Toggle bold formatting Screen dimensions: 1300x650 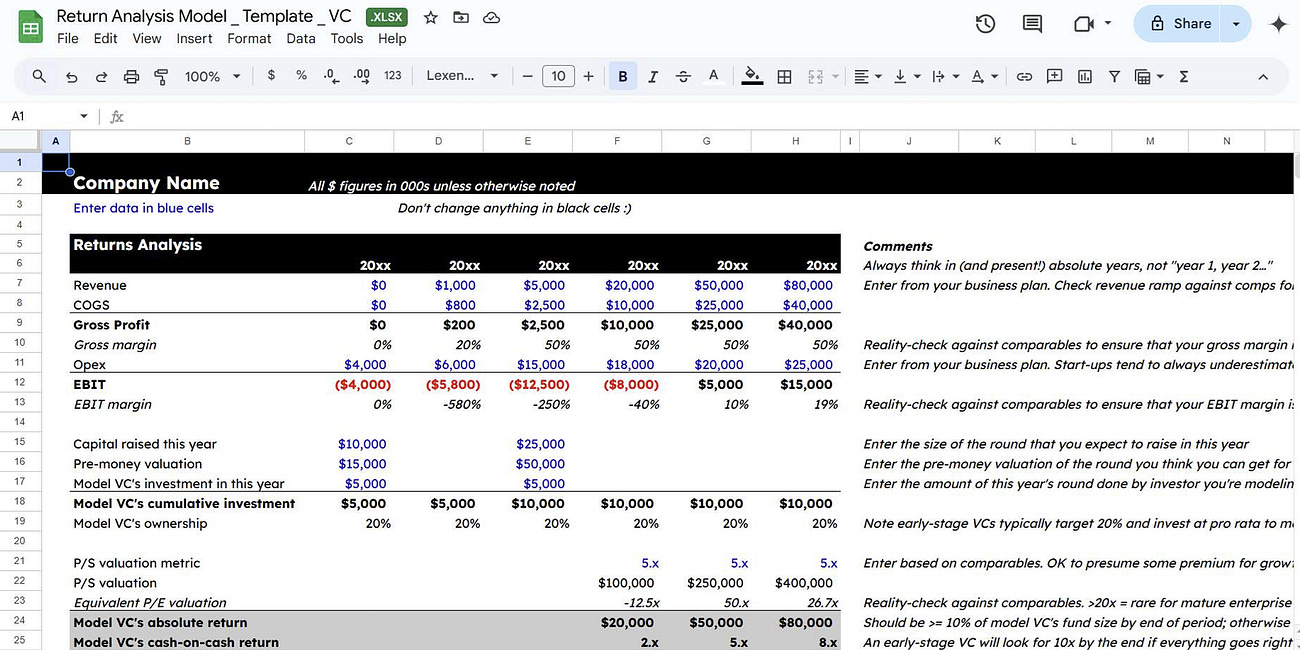(623, 75)
